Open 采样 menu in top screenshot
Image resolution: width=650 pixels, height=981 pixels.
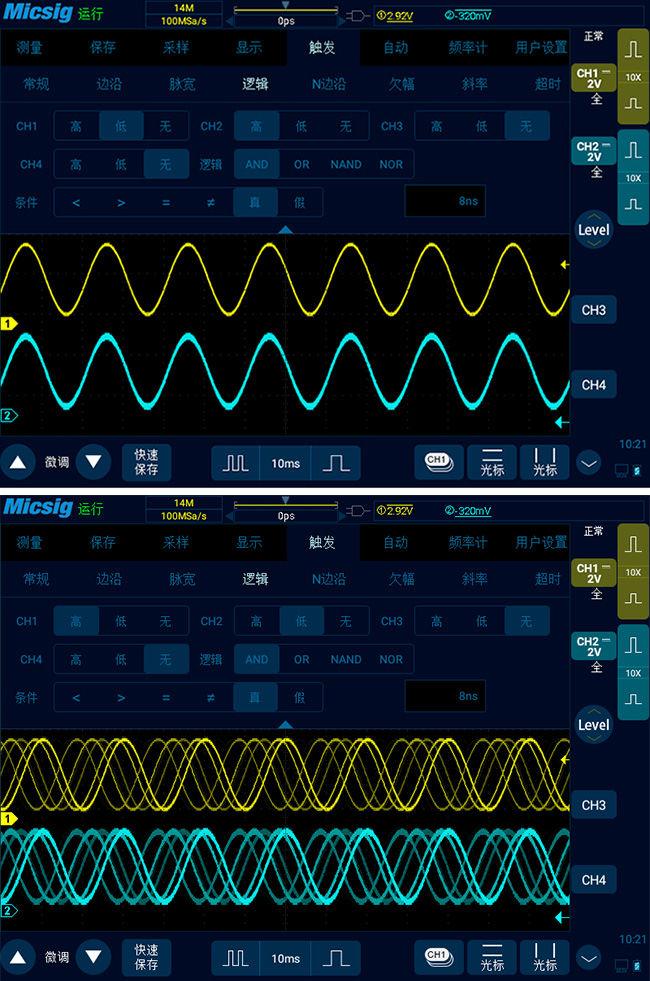pyautogui.click(x=176, y=47)
